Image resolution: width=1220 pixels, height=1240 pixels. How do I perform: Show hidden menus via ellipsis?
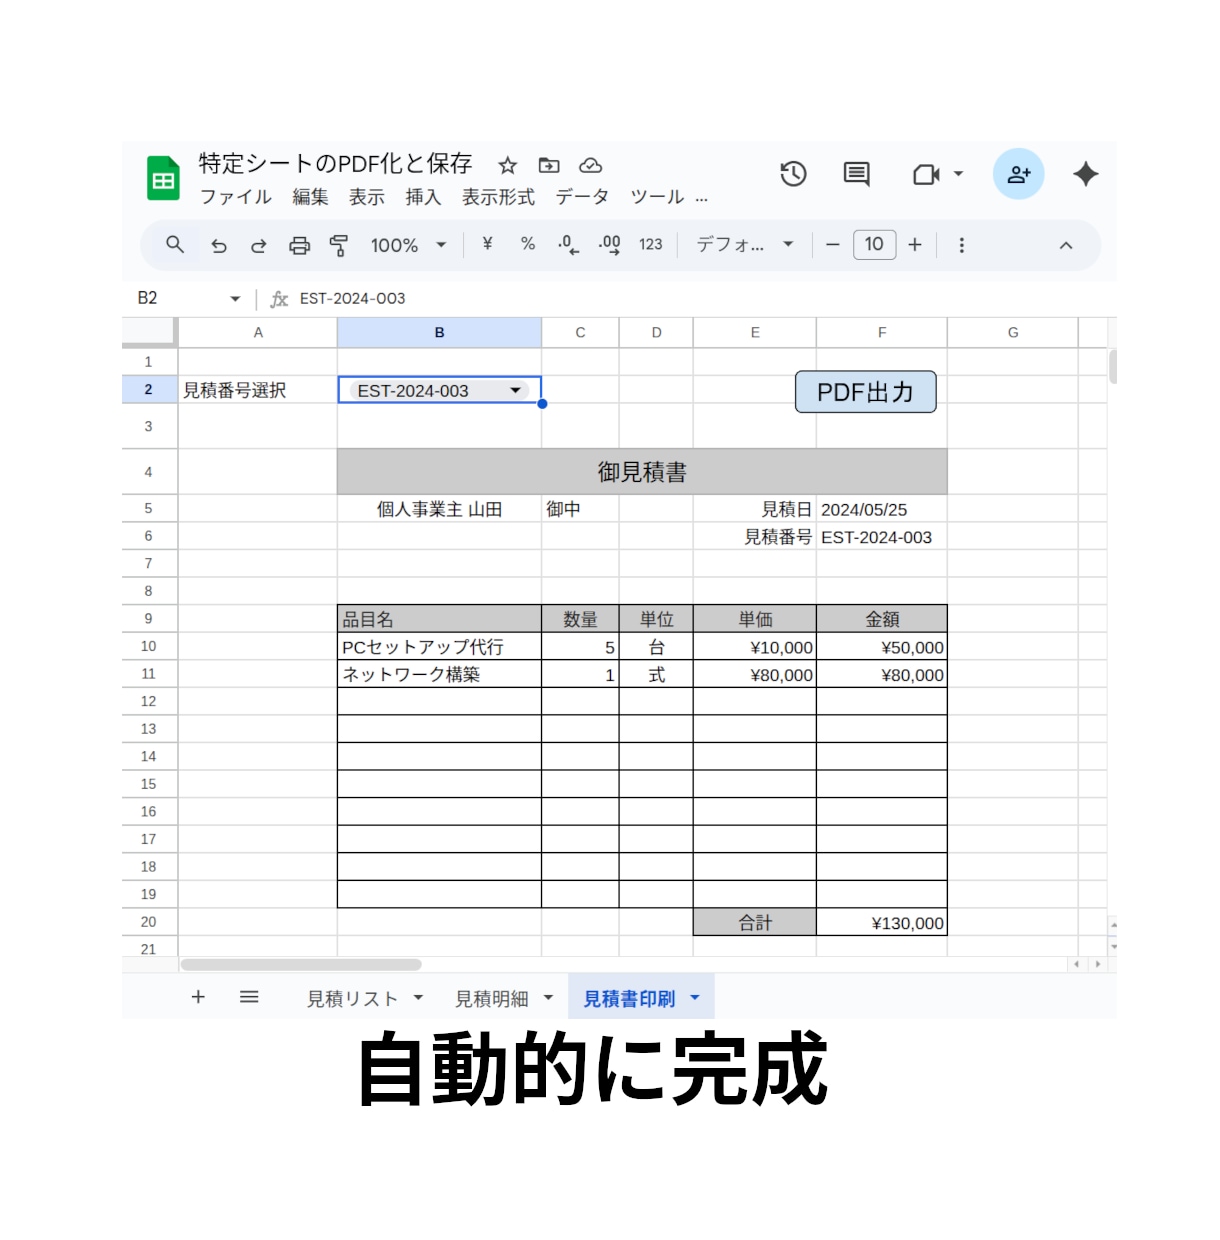click(702, 198)
